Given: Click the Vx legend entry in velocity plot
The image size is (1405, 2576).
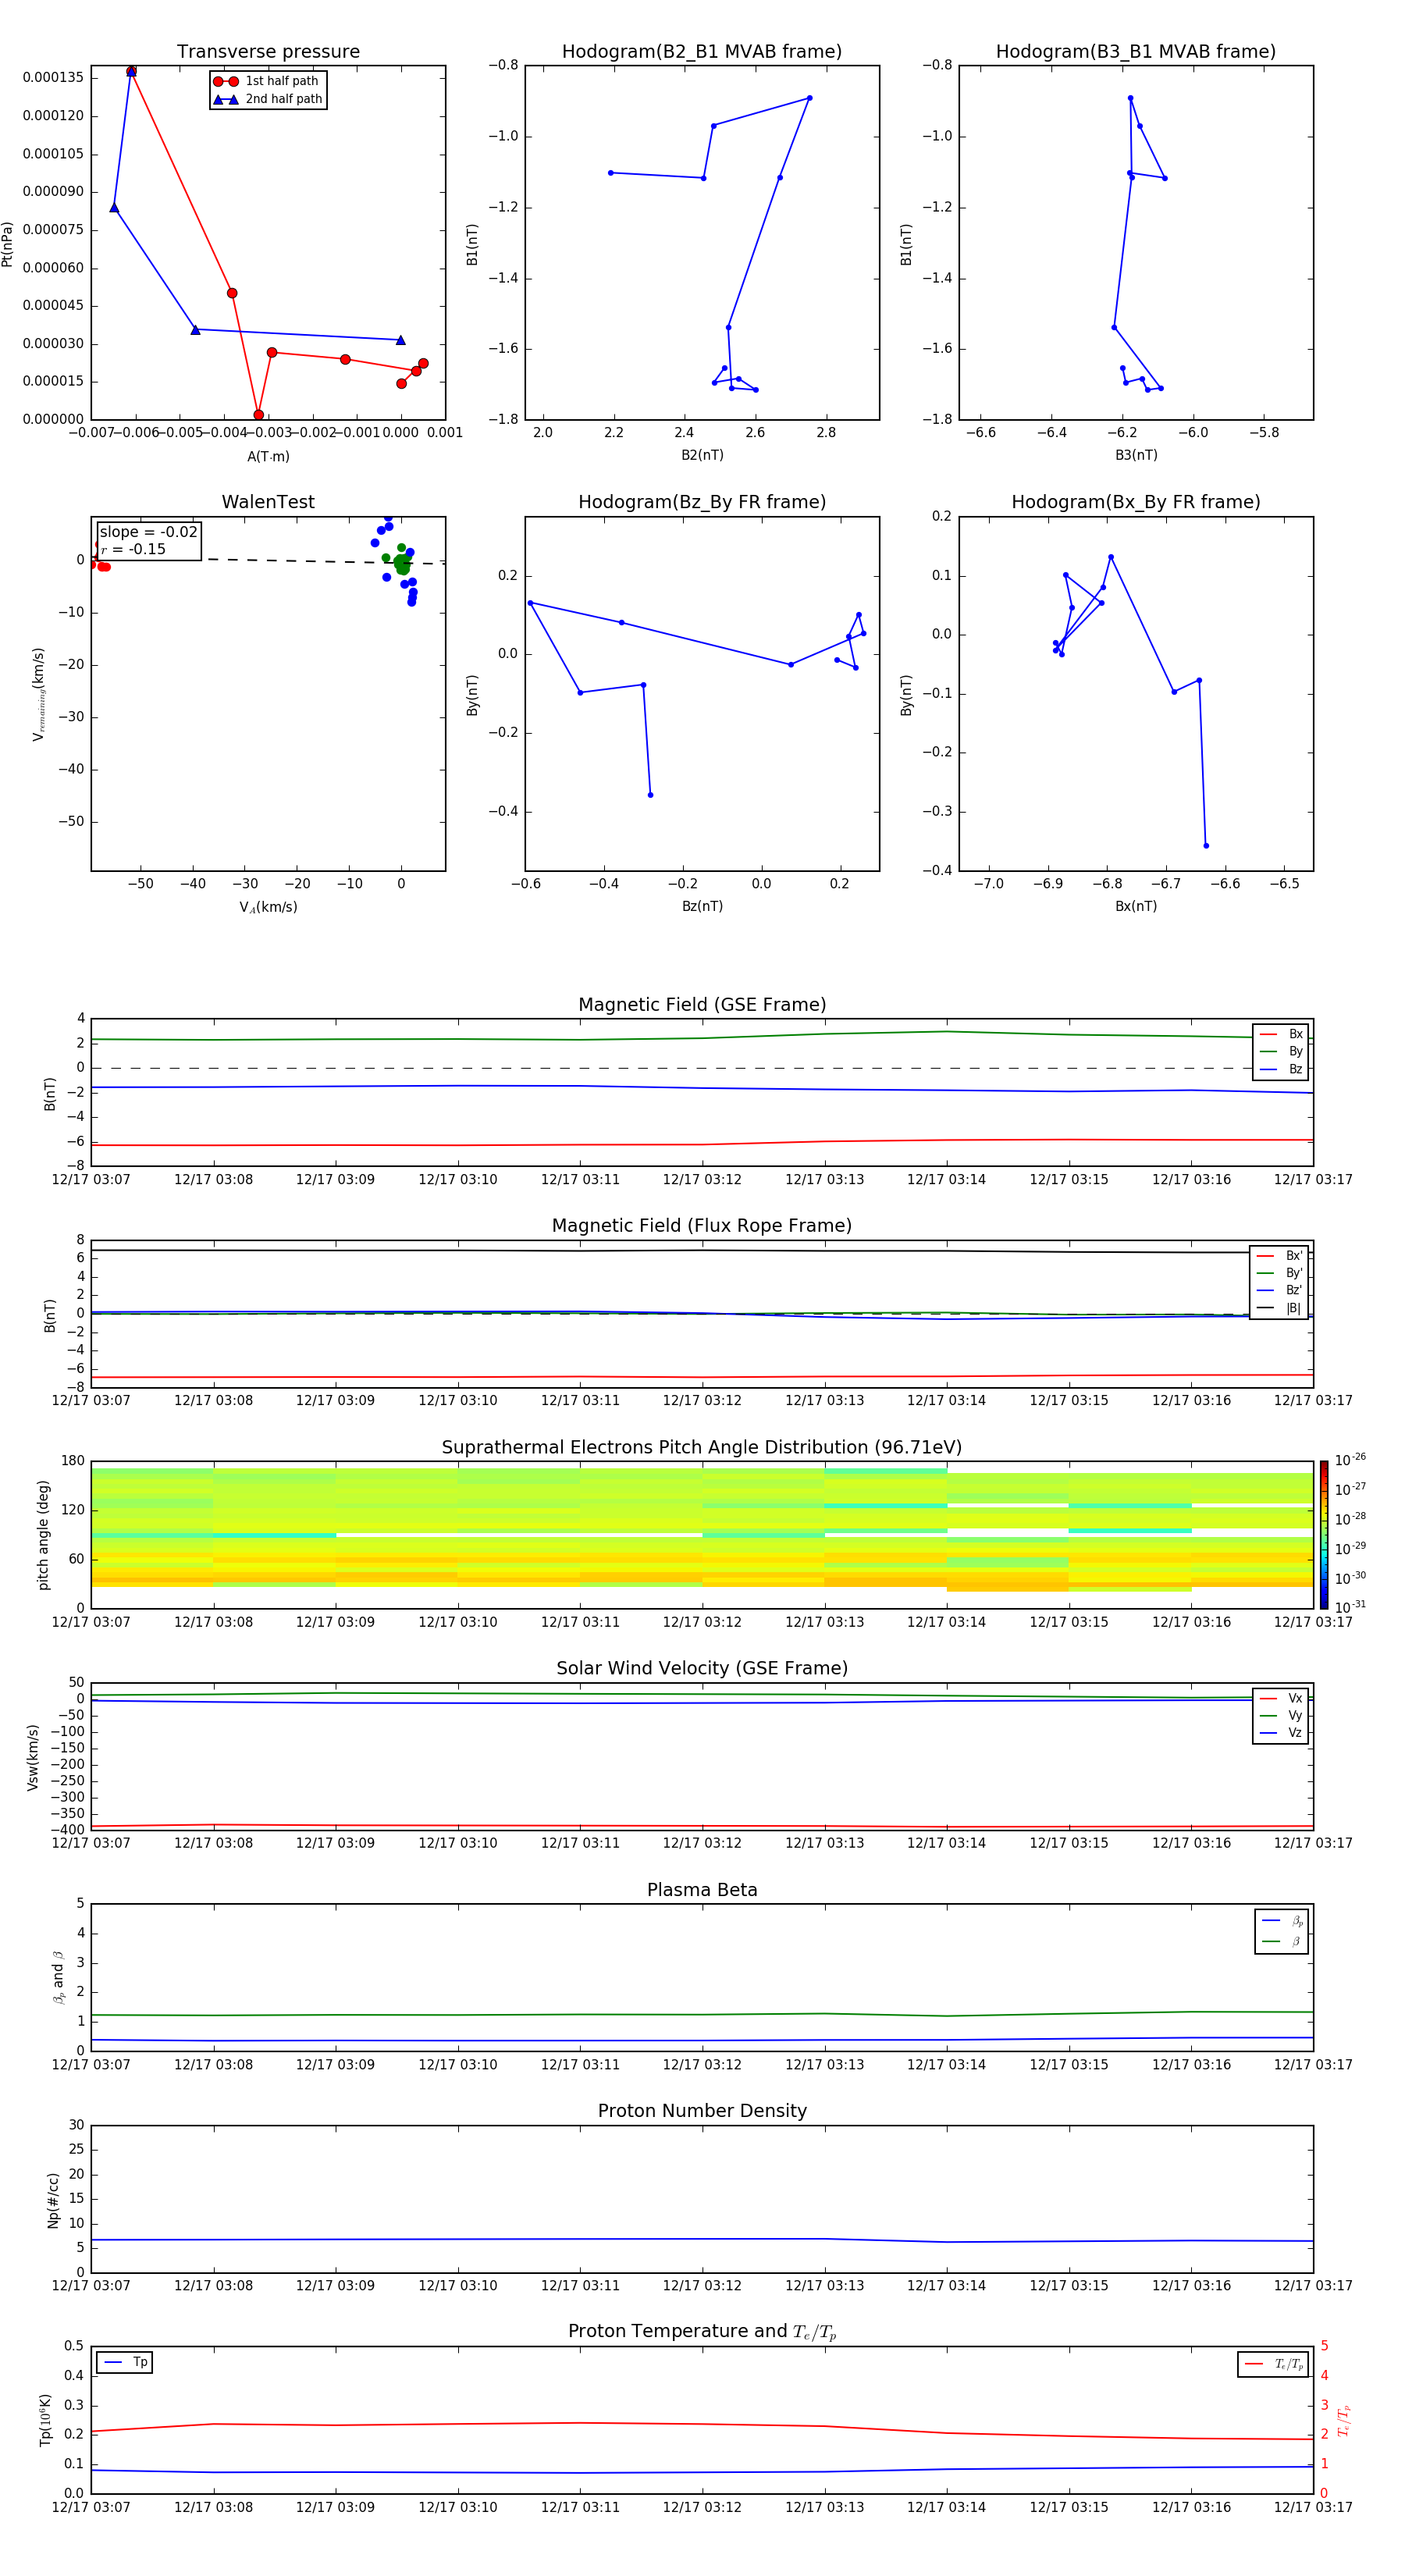Looking at the screenshot, I should (1281, 1698).
